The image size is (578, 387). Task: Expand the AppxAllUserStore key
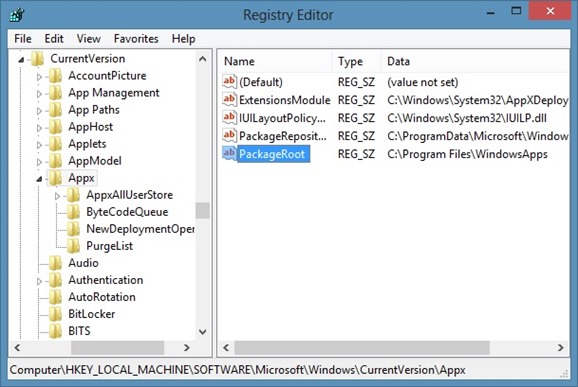pyautogui.click(x=57, y=196)
